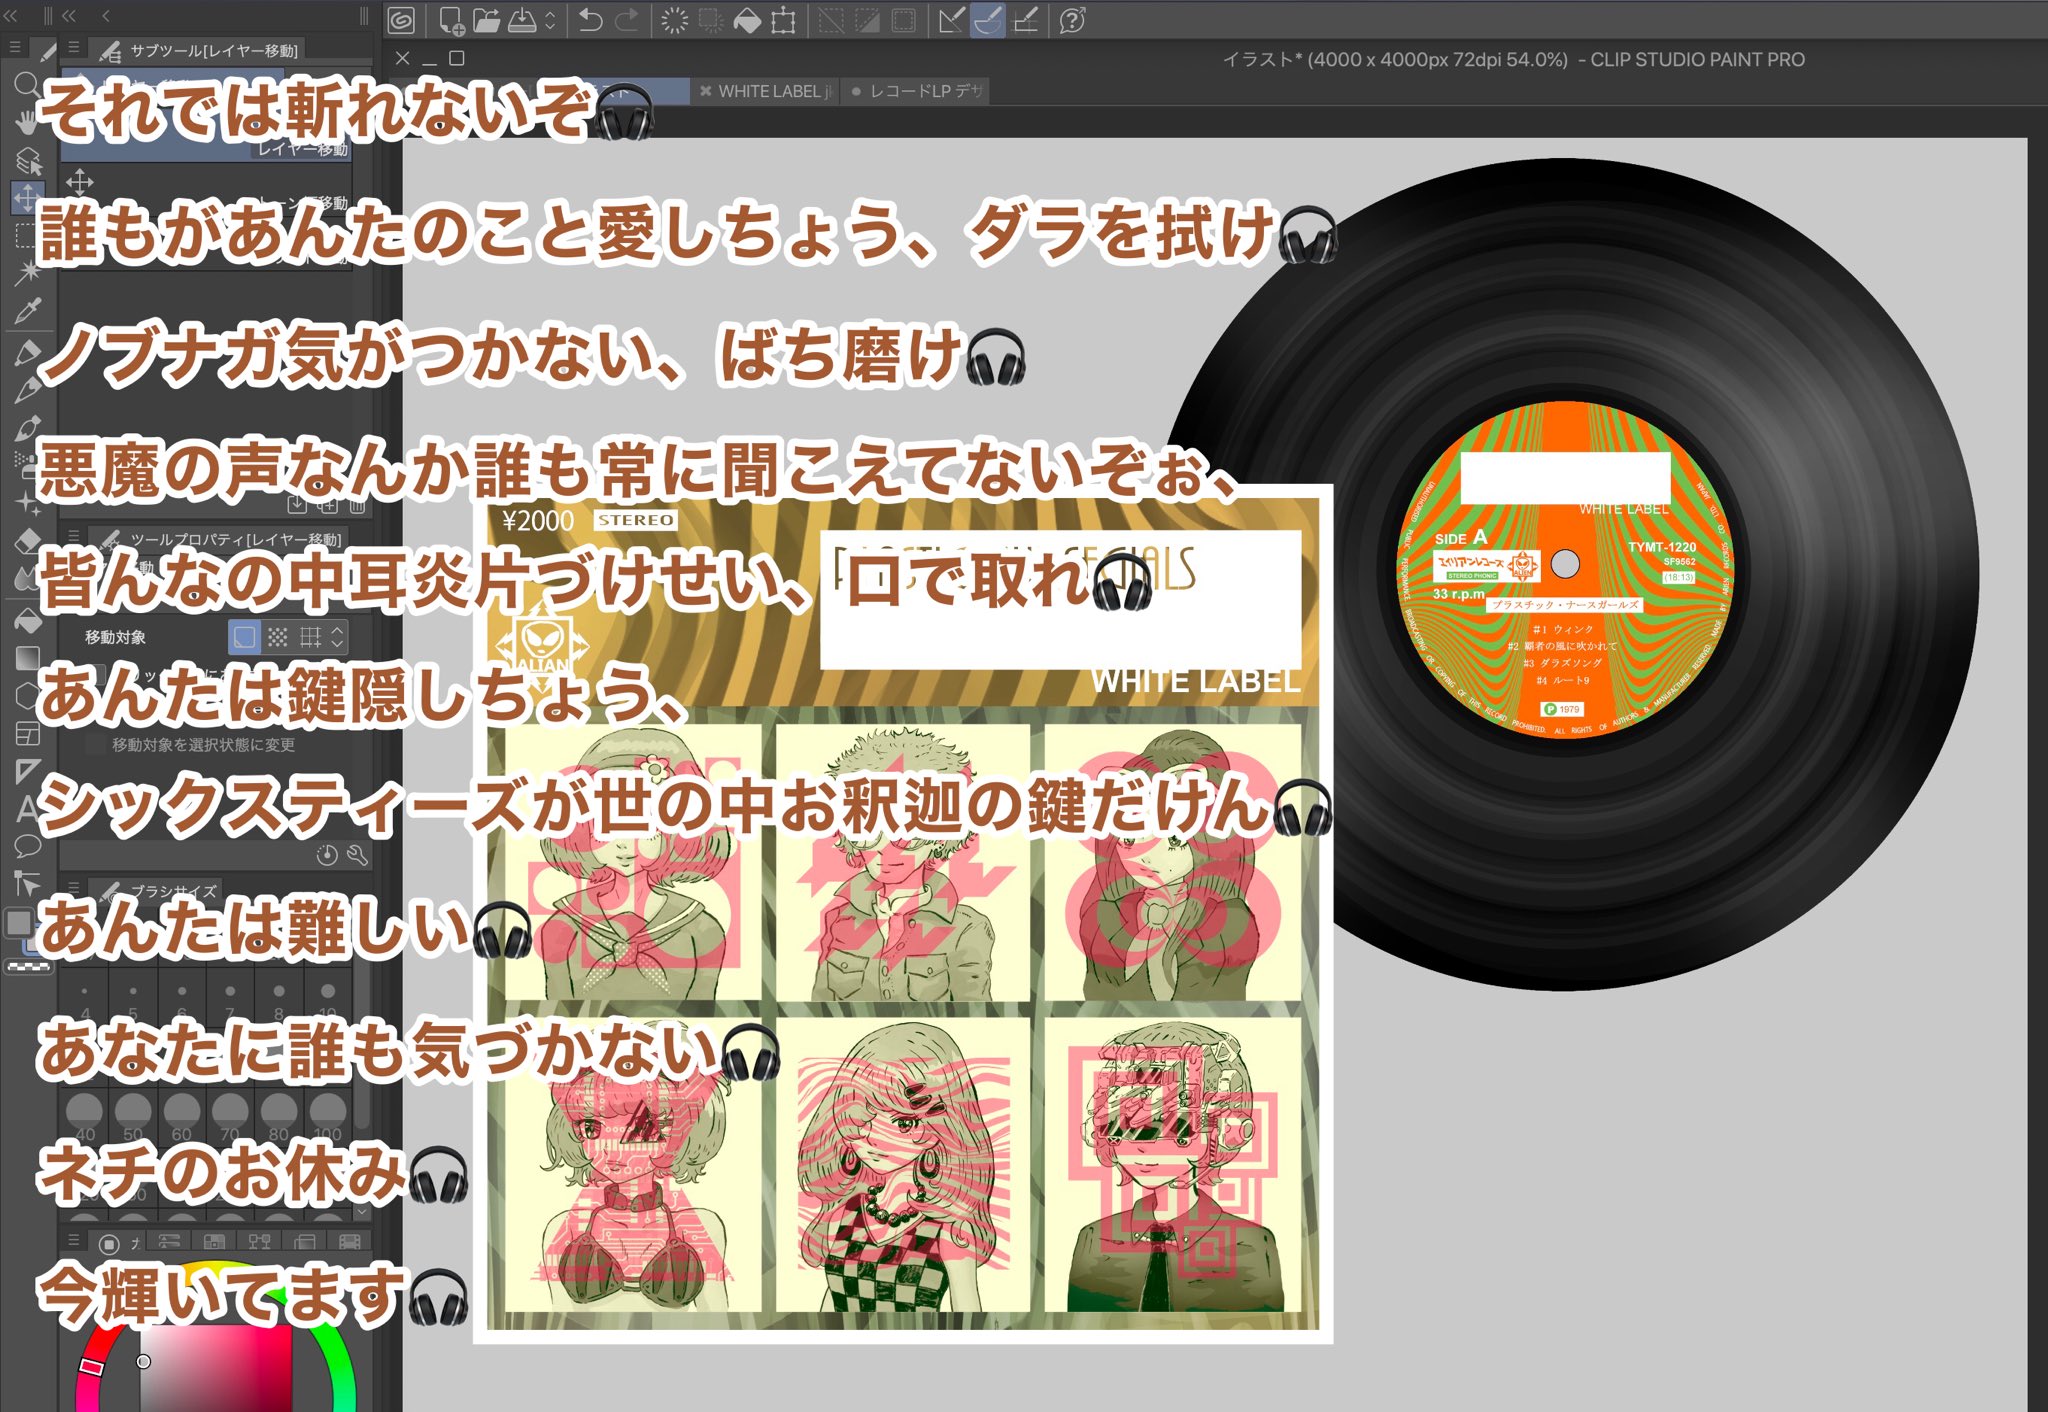Open CLIP STUDIO support help icon

click(x=1073, y=20)
